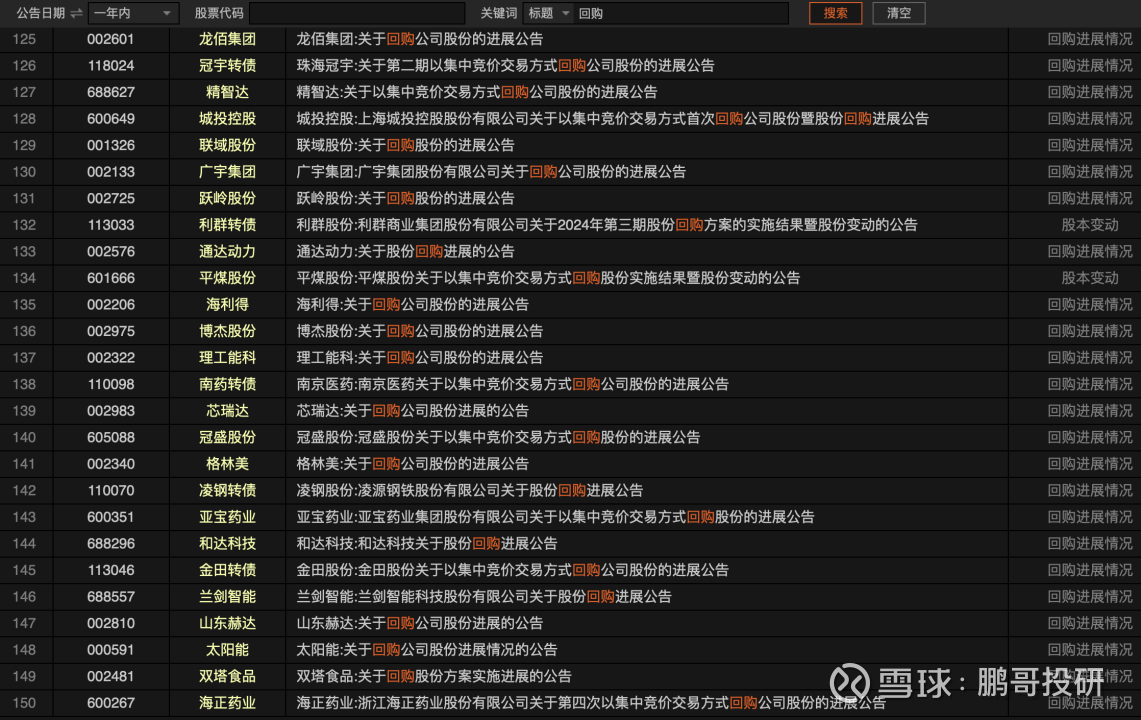This screenshot has height=720, width=1141.
Task: Select stock name 联域股份
Action: click(227, 146)
